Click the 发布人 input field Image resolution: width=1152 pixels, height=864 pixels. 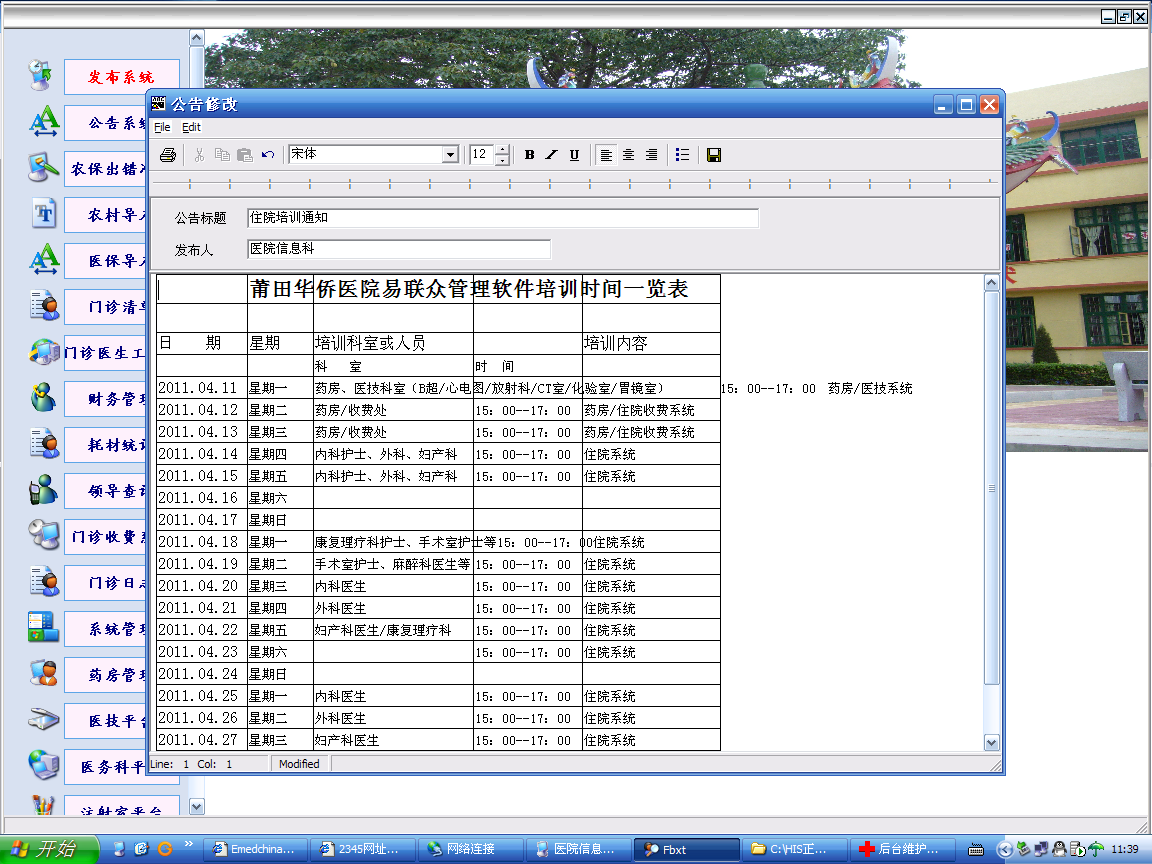[x=399, y=249]
